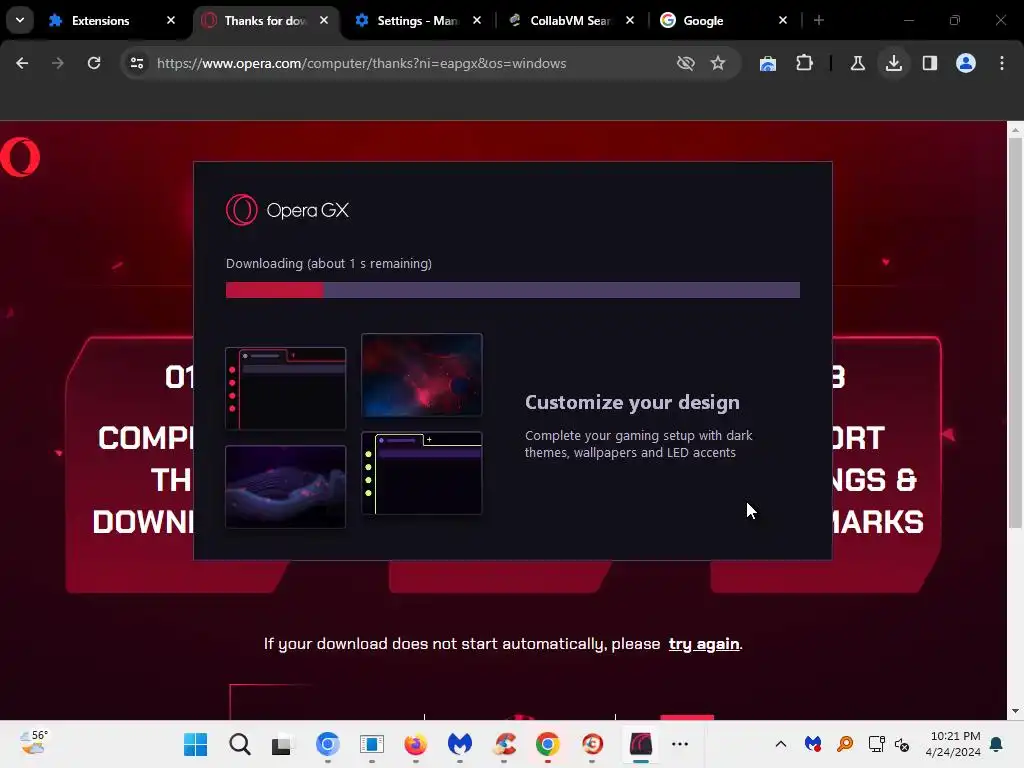Close the Settings tab
The height and width of the screenshot is (768, 1024).
[477, 20]
